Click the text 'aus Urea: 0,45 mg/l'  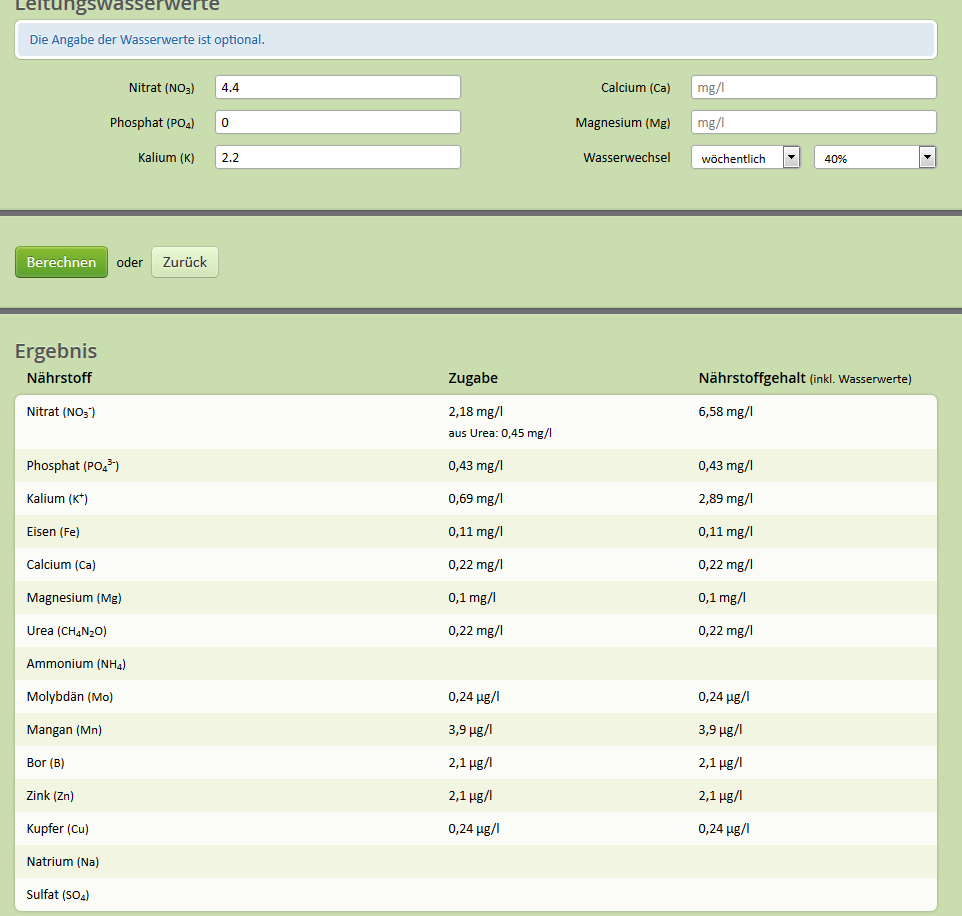click(x=500, y=433)
